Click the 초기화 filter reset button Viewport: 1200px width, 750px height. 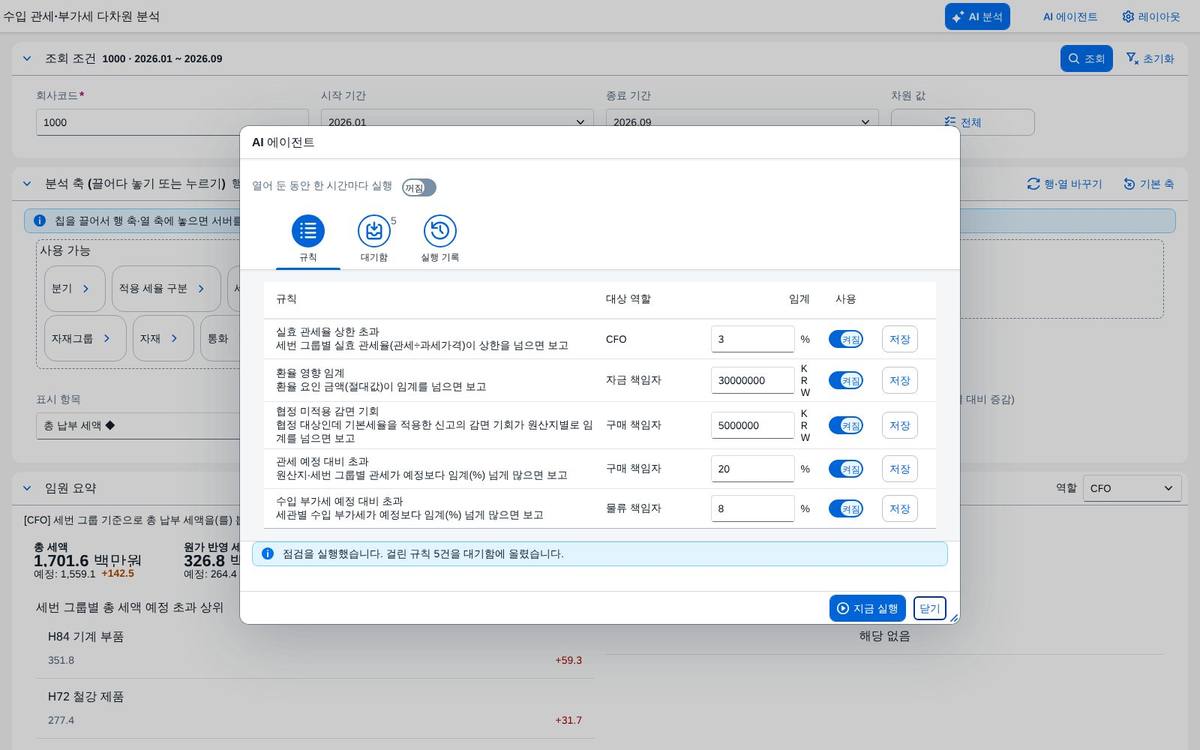pyautogui.click(x=1149, y=59)
